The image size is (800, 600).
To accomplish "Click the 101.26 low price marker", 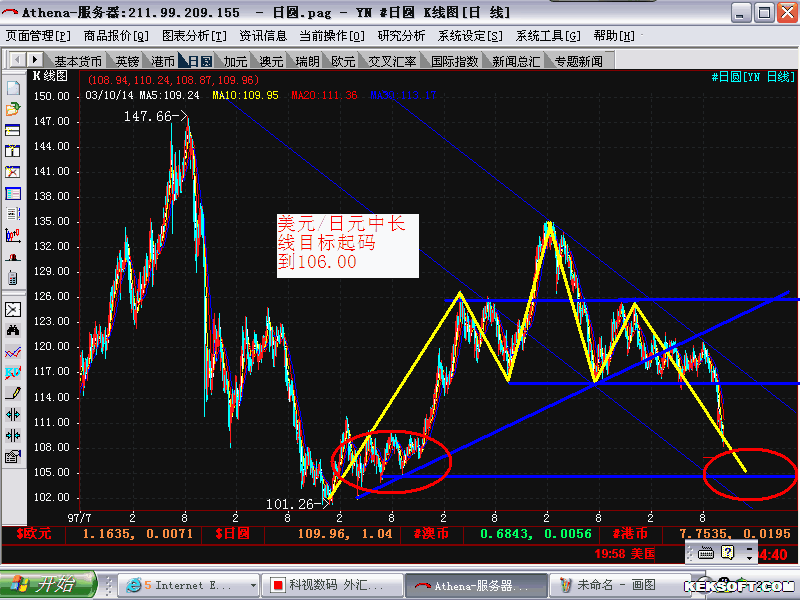I will [x=297, y=504].
